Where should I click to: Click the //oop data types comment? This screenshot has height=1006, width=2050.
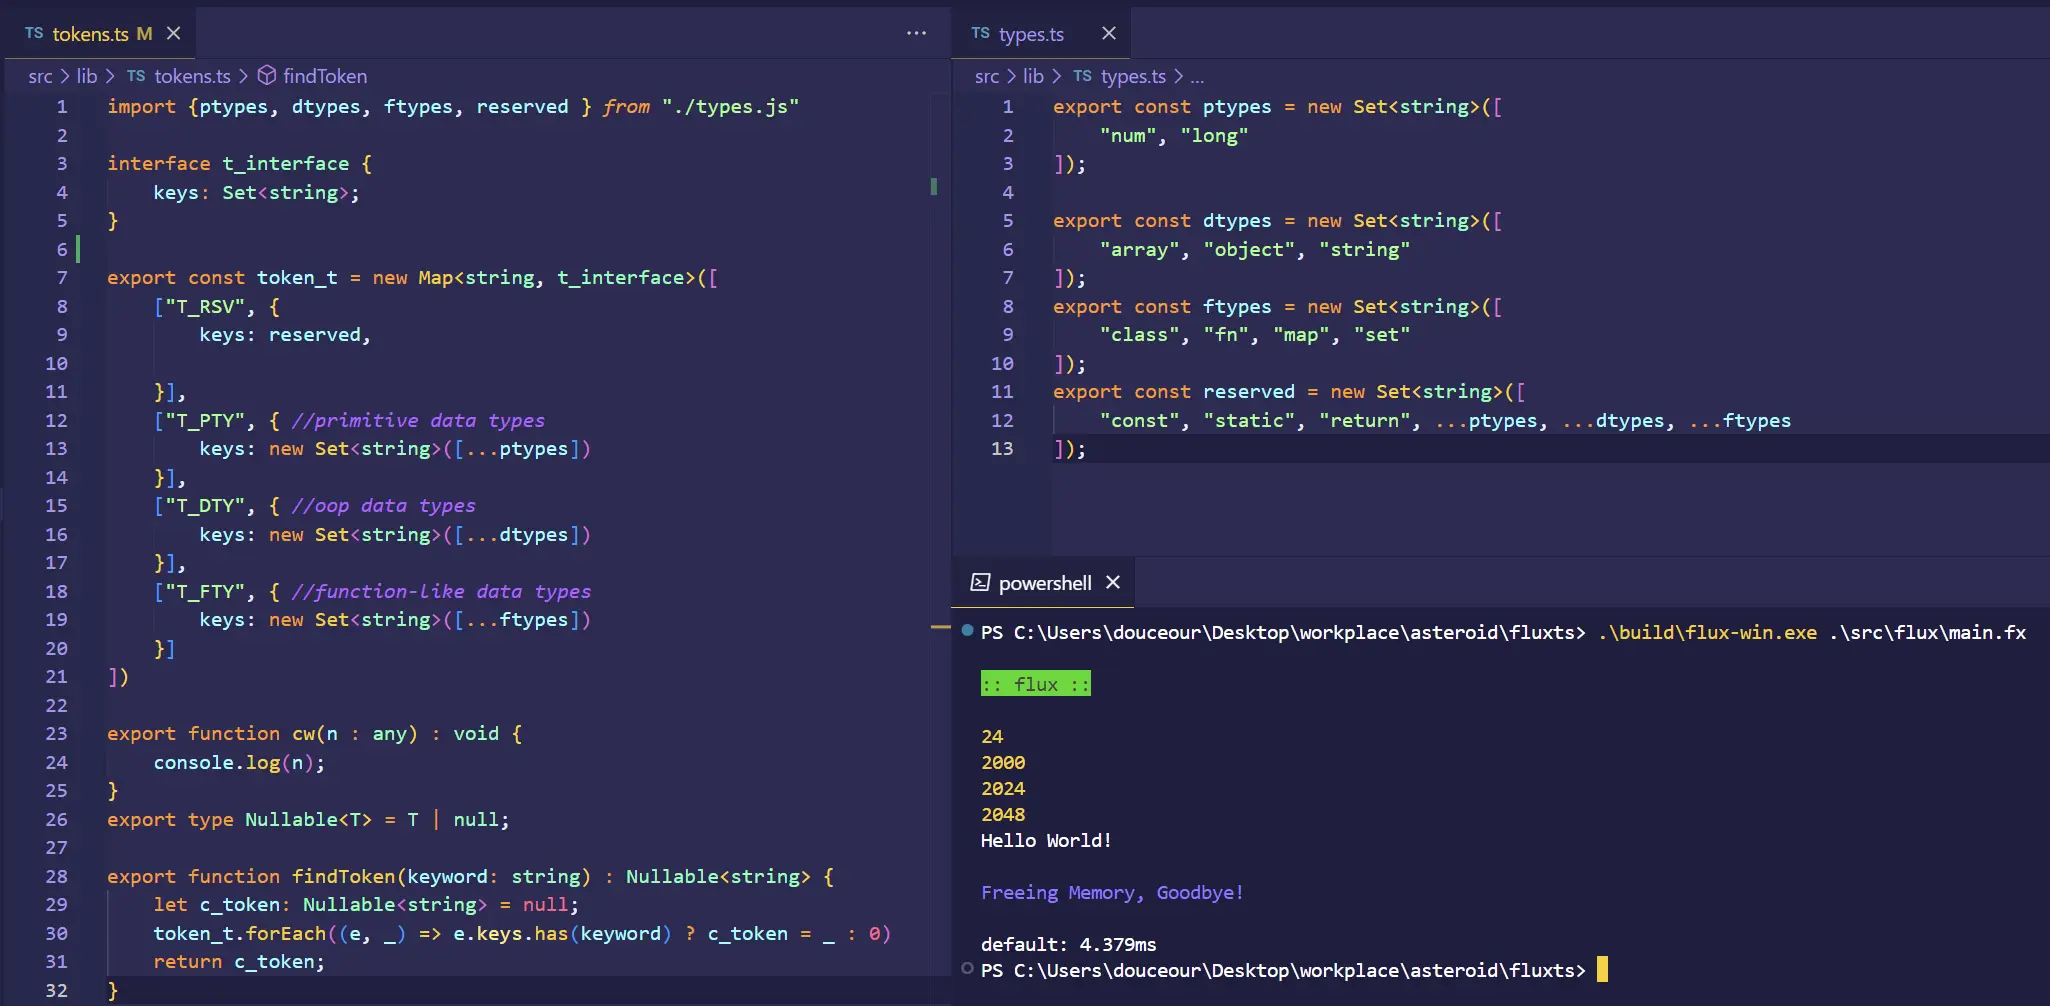[x=383, y=505]
